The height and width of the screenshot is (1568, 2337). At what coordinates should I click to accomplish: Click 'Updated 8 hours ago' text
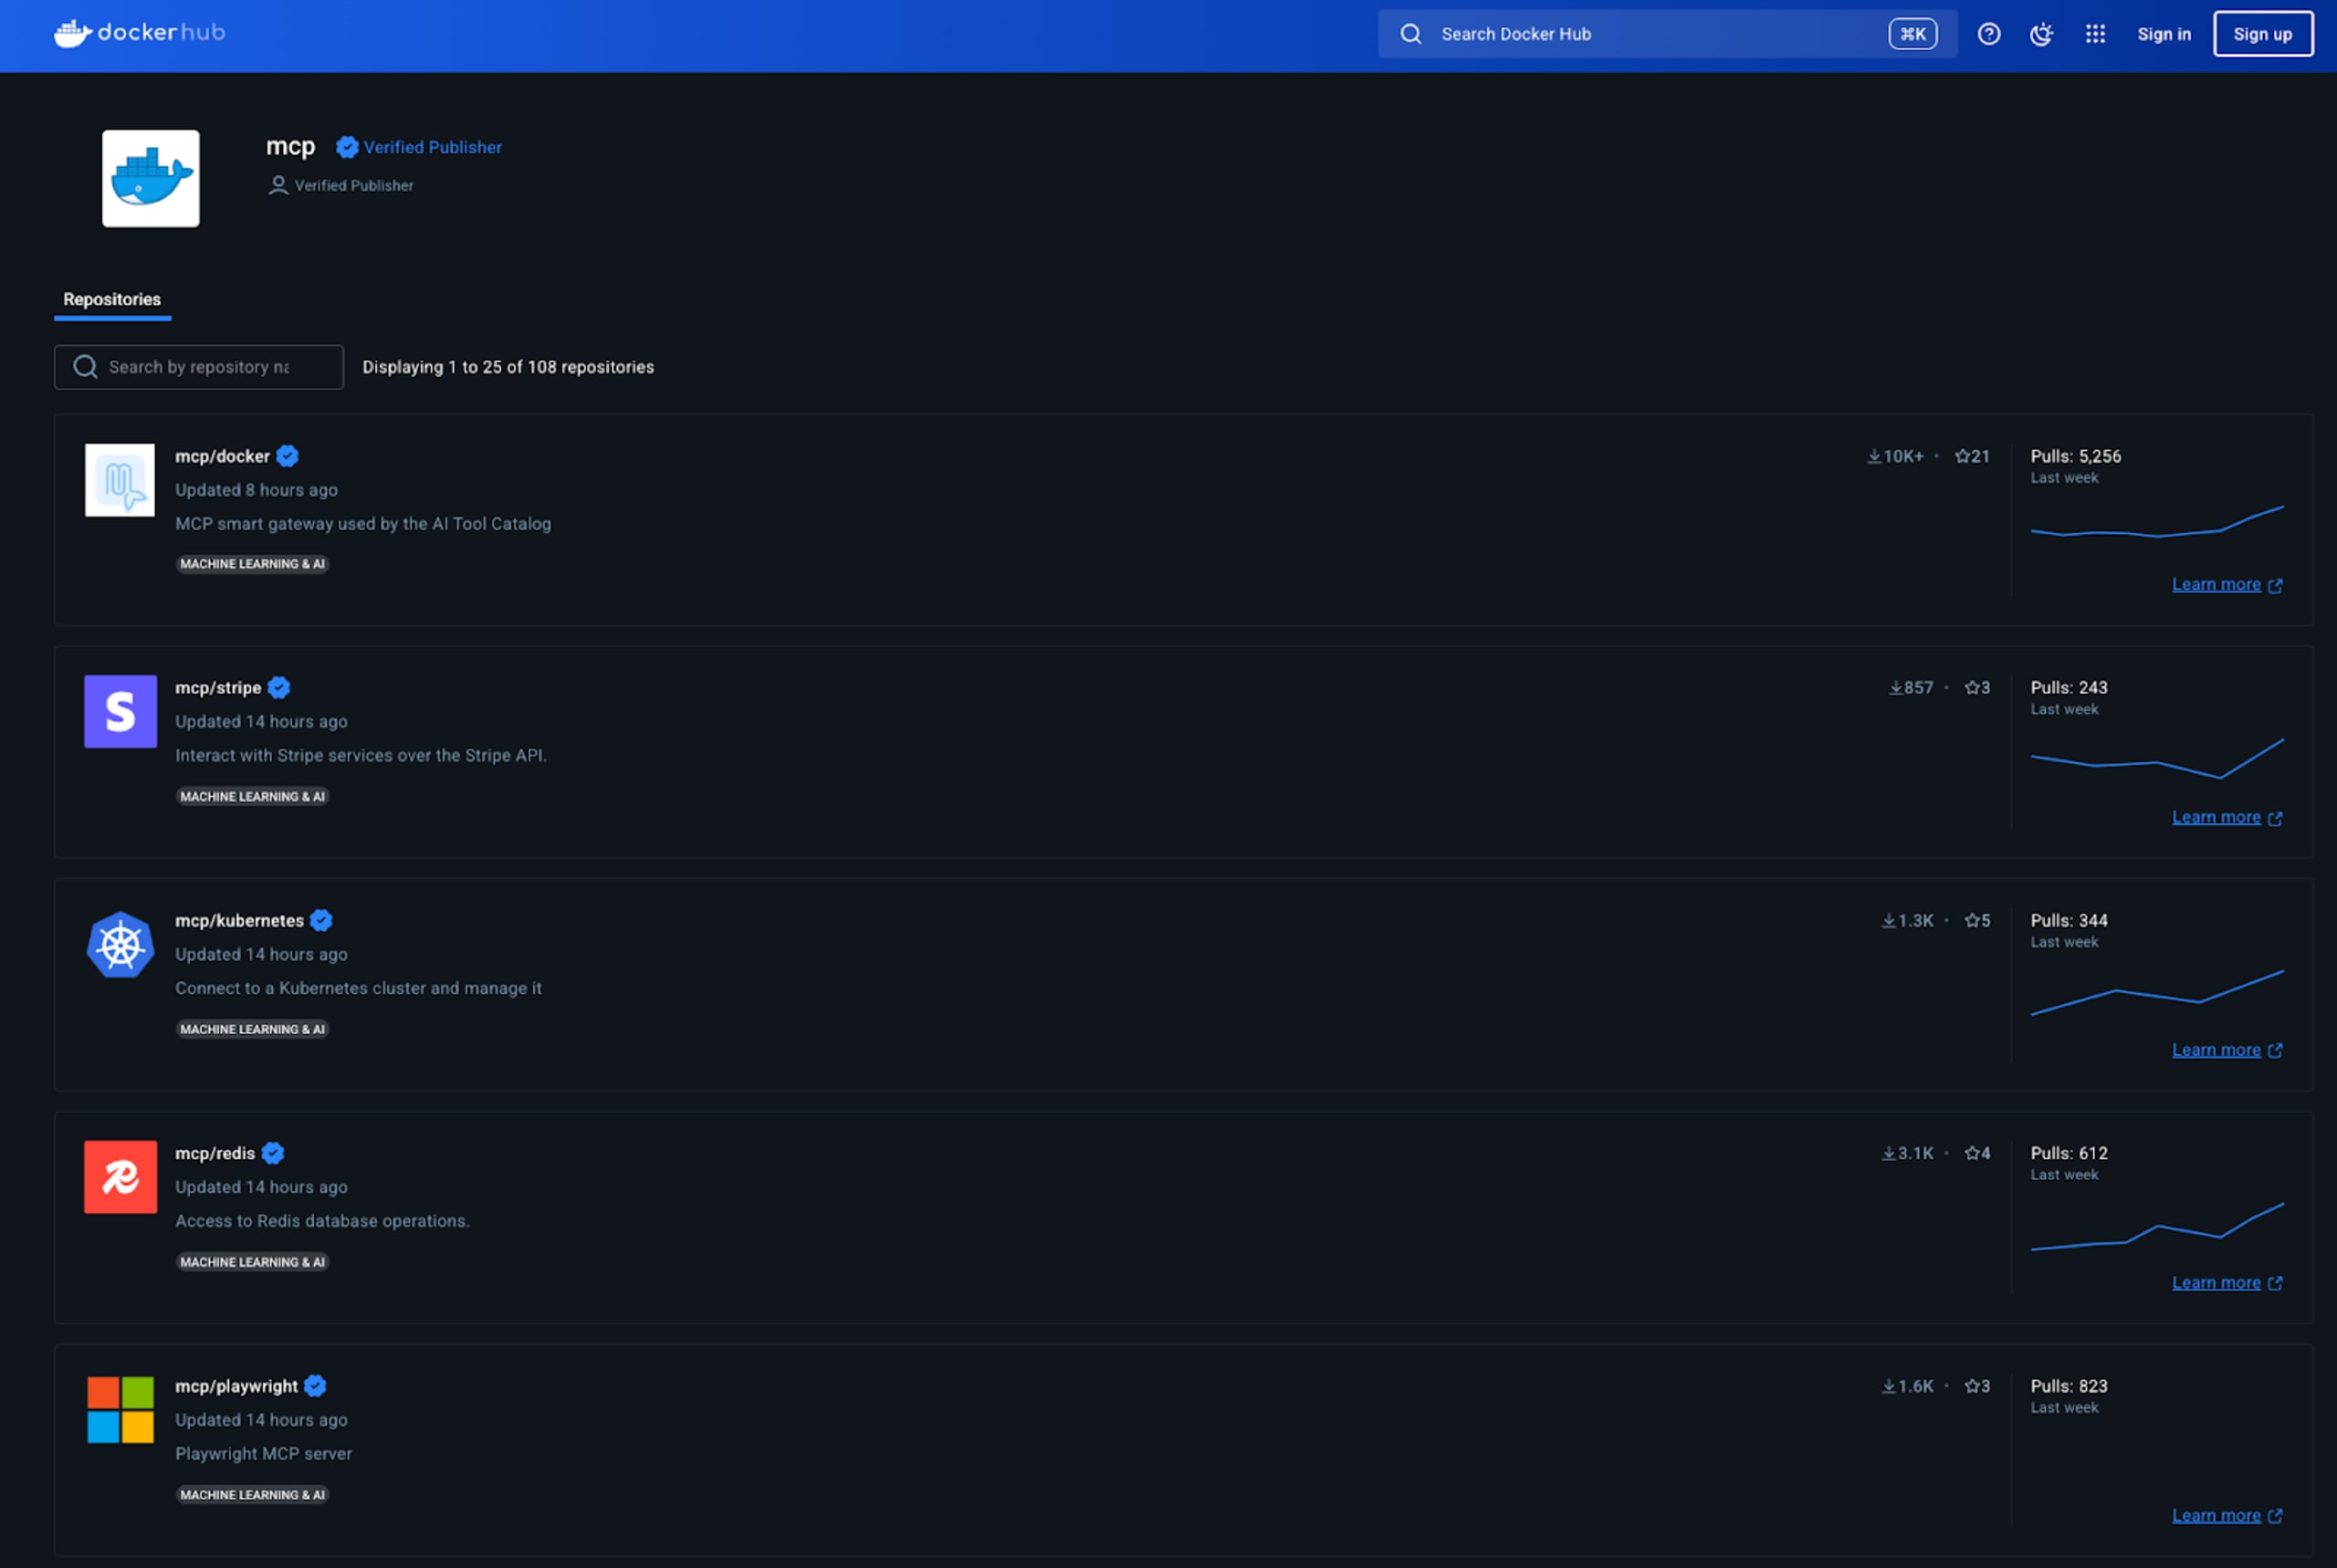pyautogui.click(x=256, y=490)
